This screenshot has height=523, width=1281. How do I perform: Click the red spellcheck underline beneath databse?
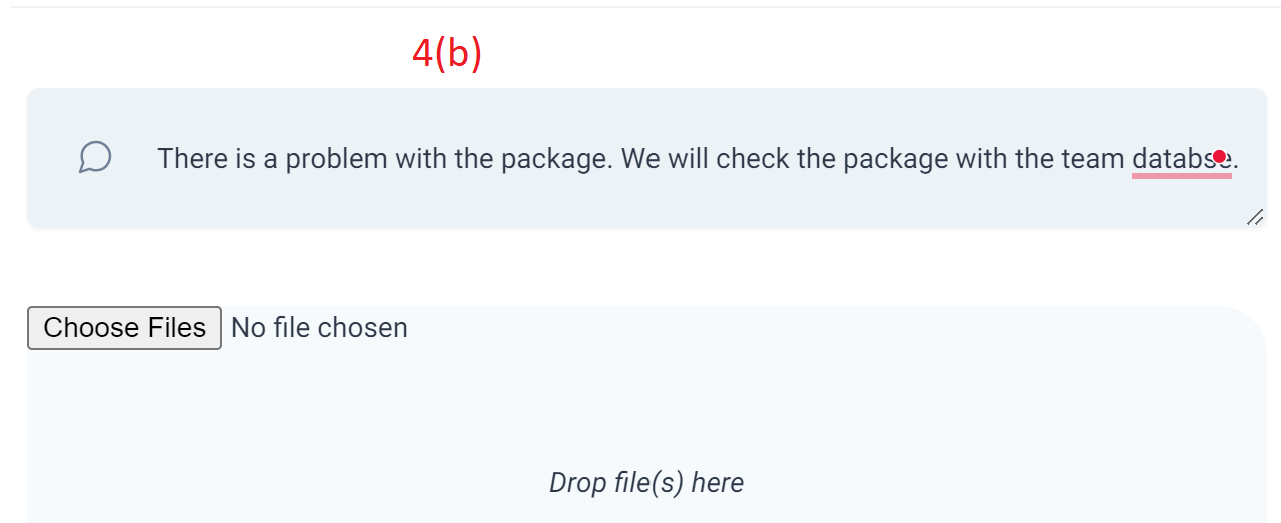(x=1181, y=176)
